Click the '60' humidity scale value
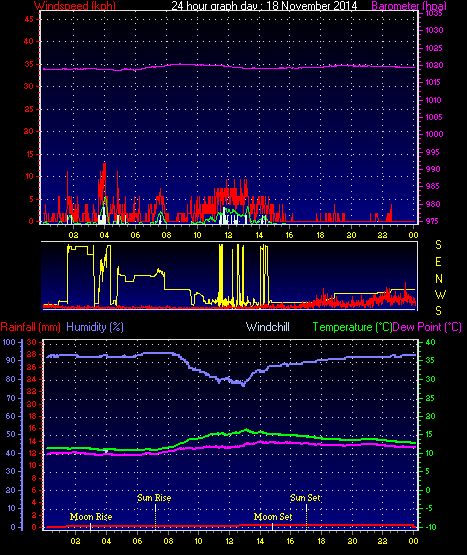 [x=11, y=416]
